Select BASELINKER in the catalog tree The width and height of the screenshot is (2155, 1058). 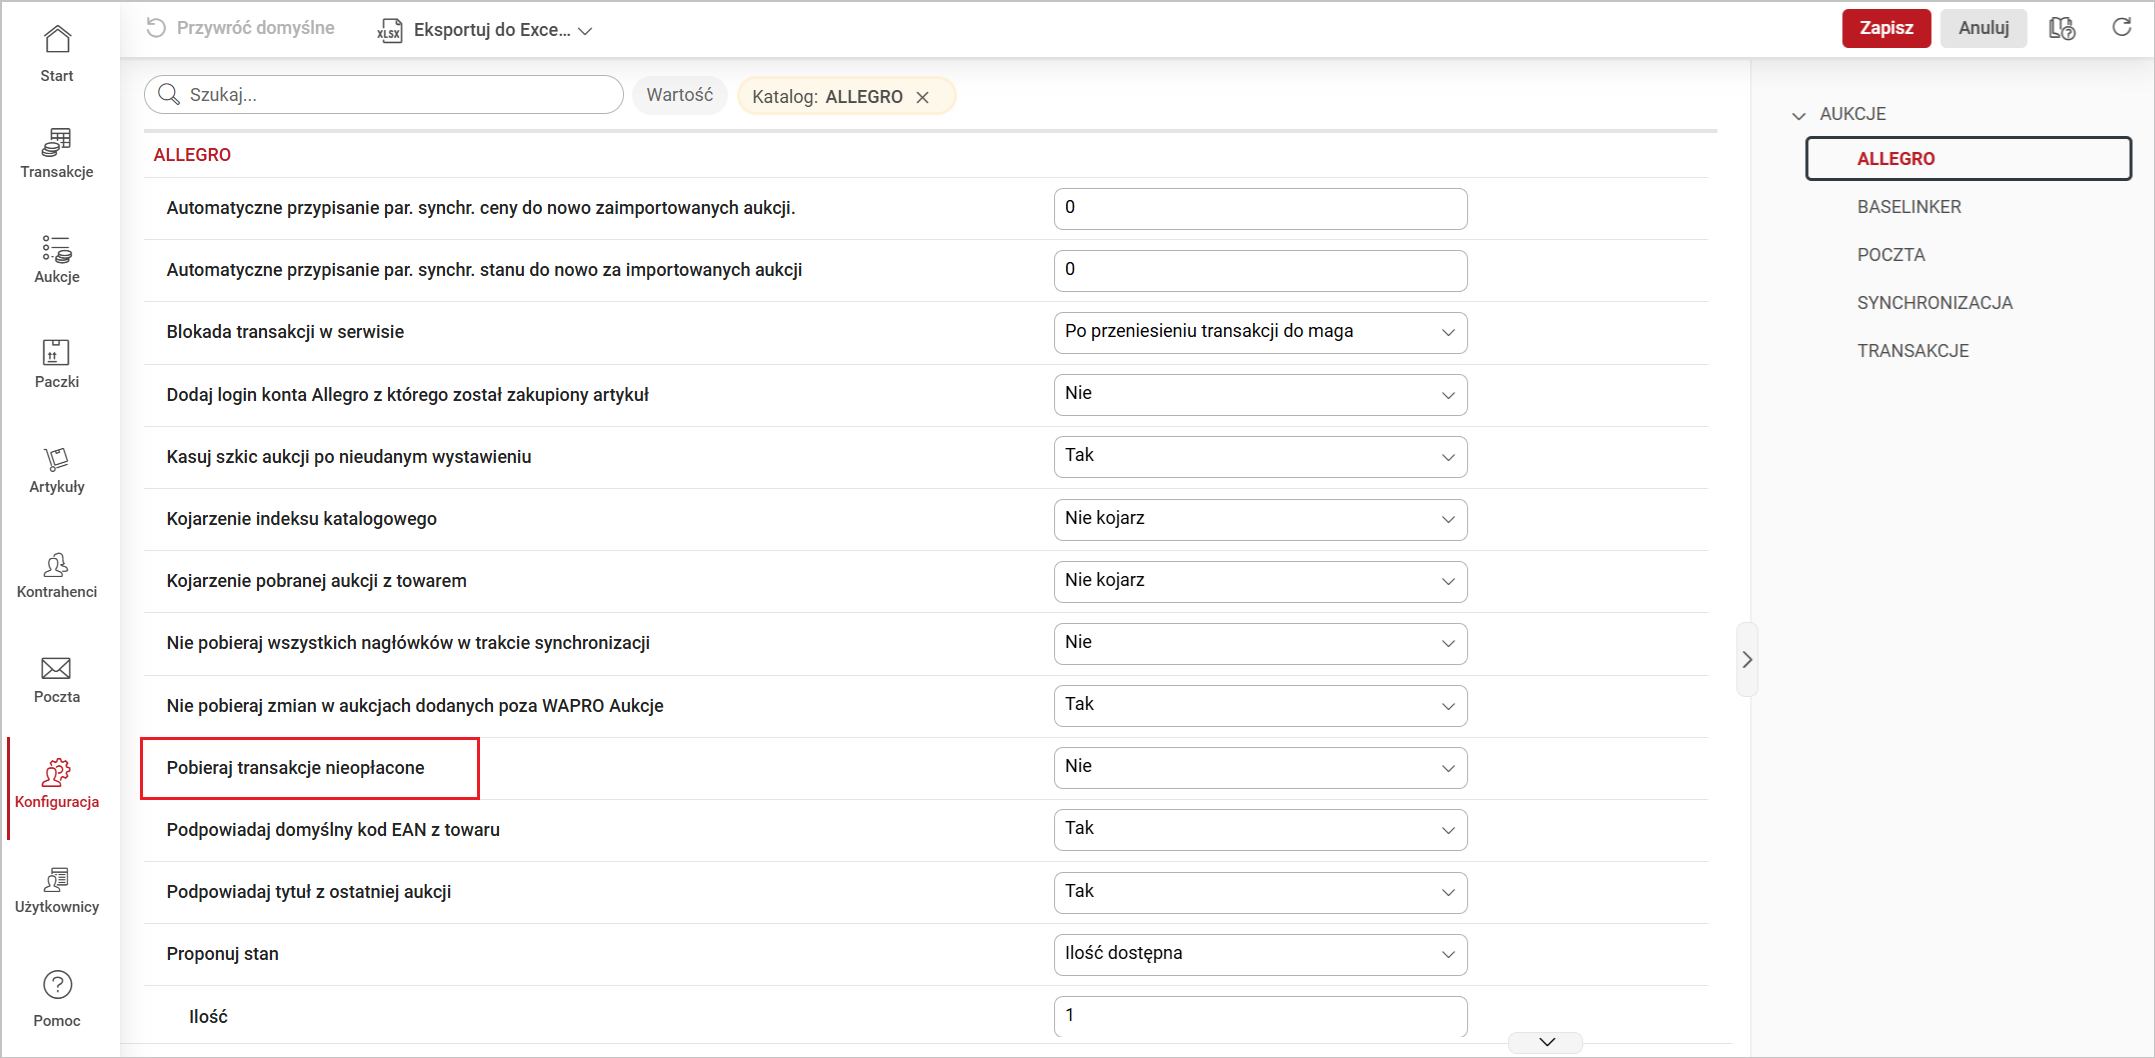tap(1908, 207)
